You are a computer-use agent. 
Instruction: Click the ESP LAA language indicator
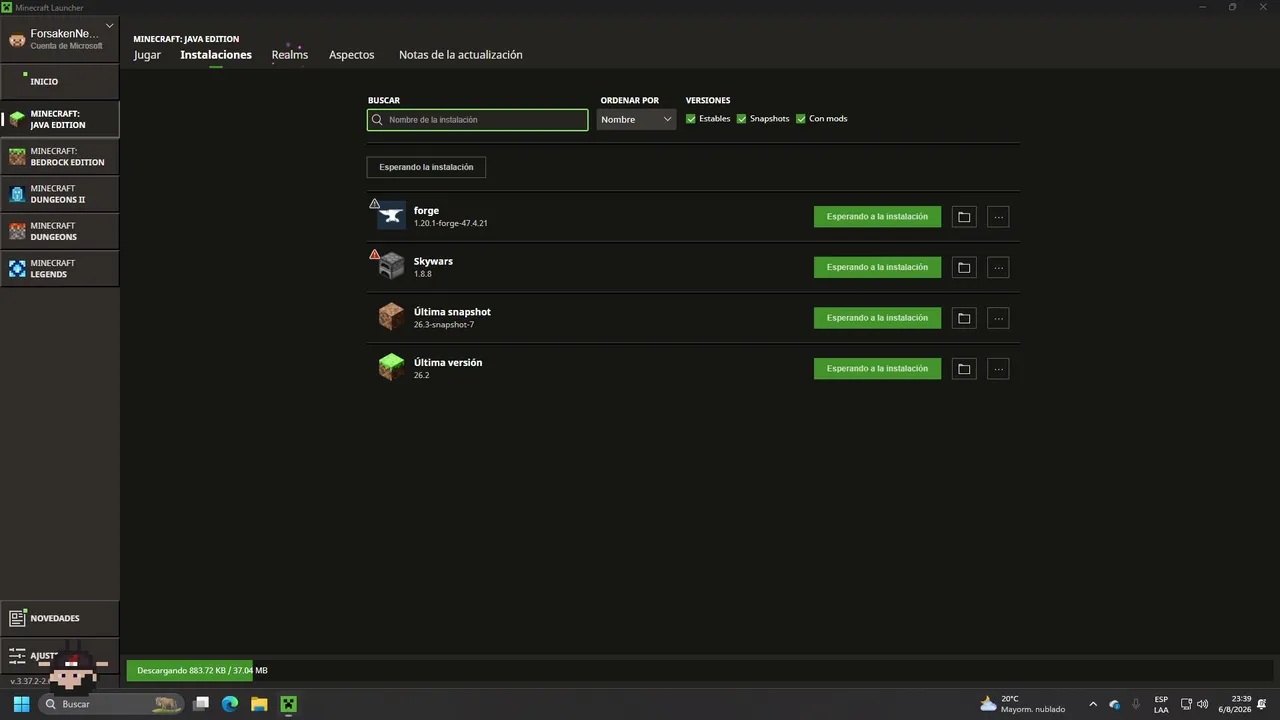point(1161,704)
